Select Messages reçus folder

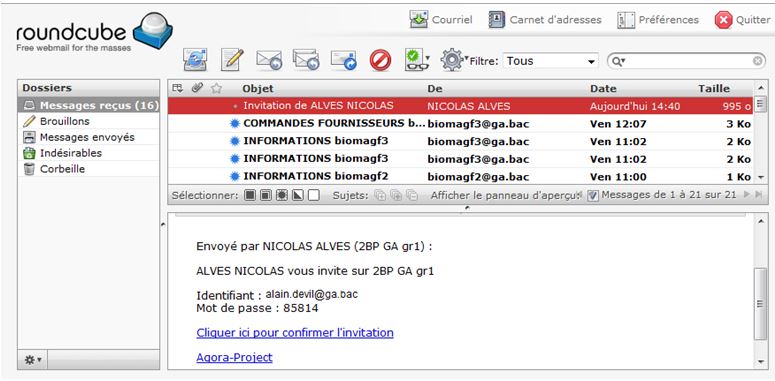[89, 105]
